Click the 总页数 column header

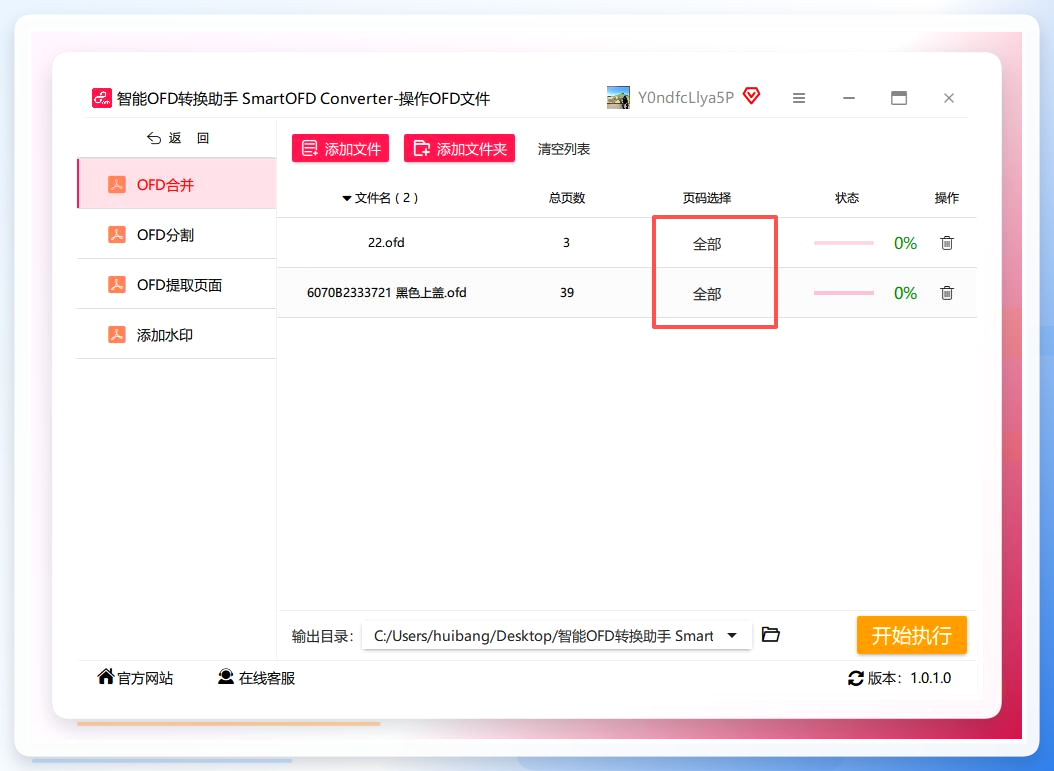(567, 198)
